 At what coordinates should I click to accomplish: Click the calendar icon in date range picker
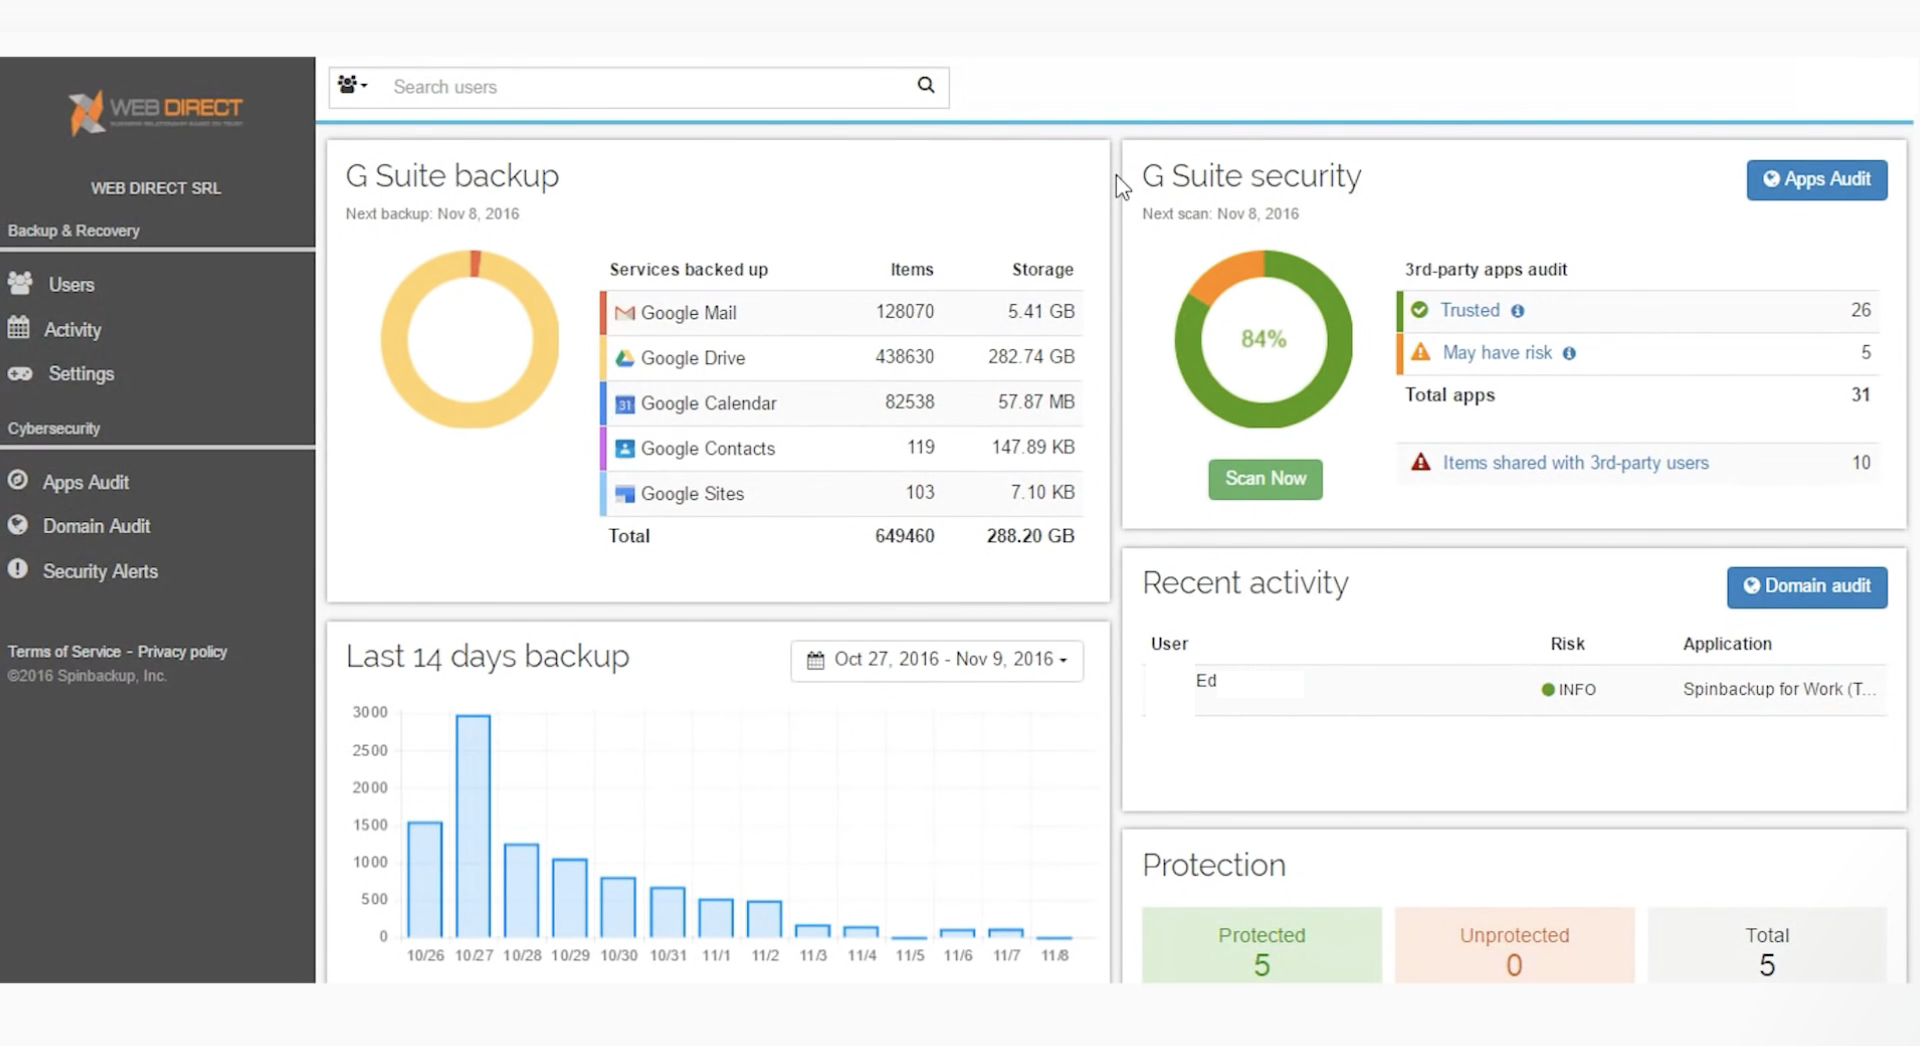click(x=815, y=660)
